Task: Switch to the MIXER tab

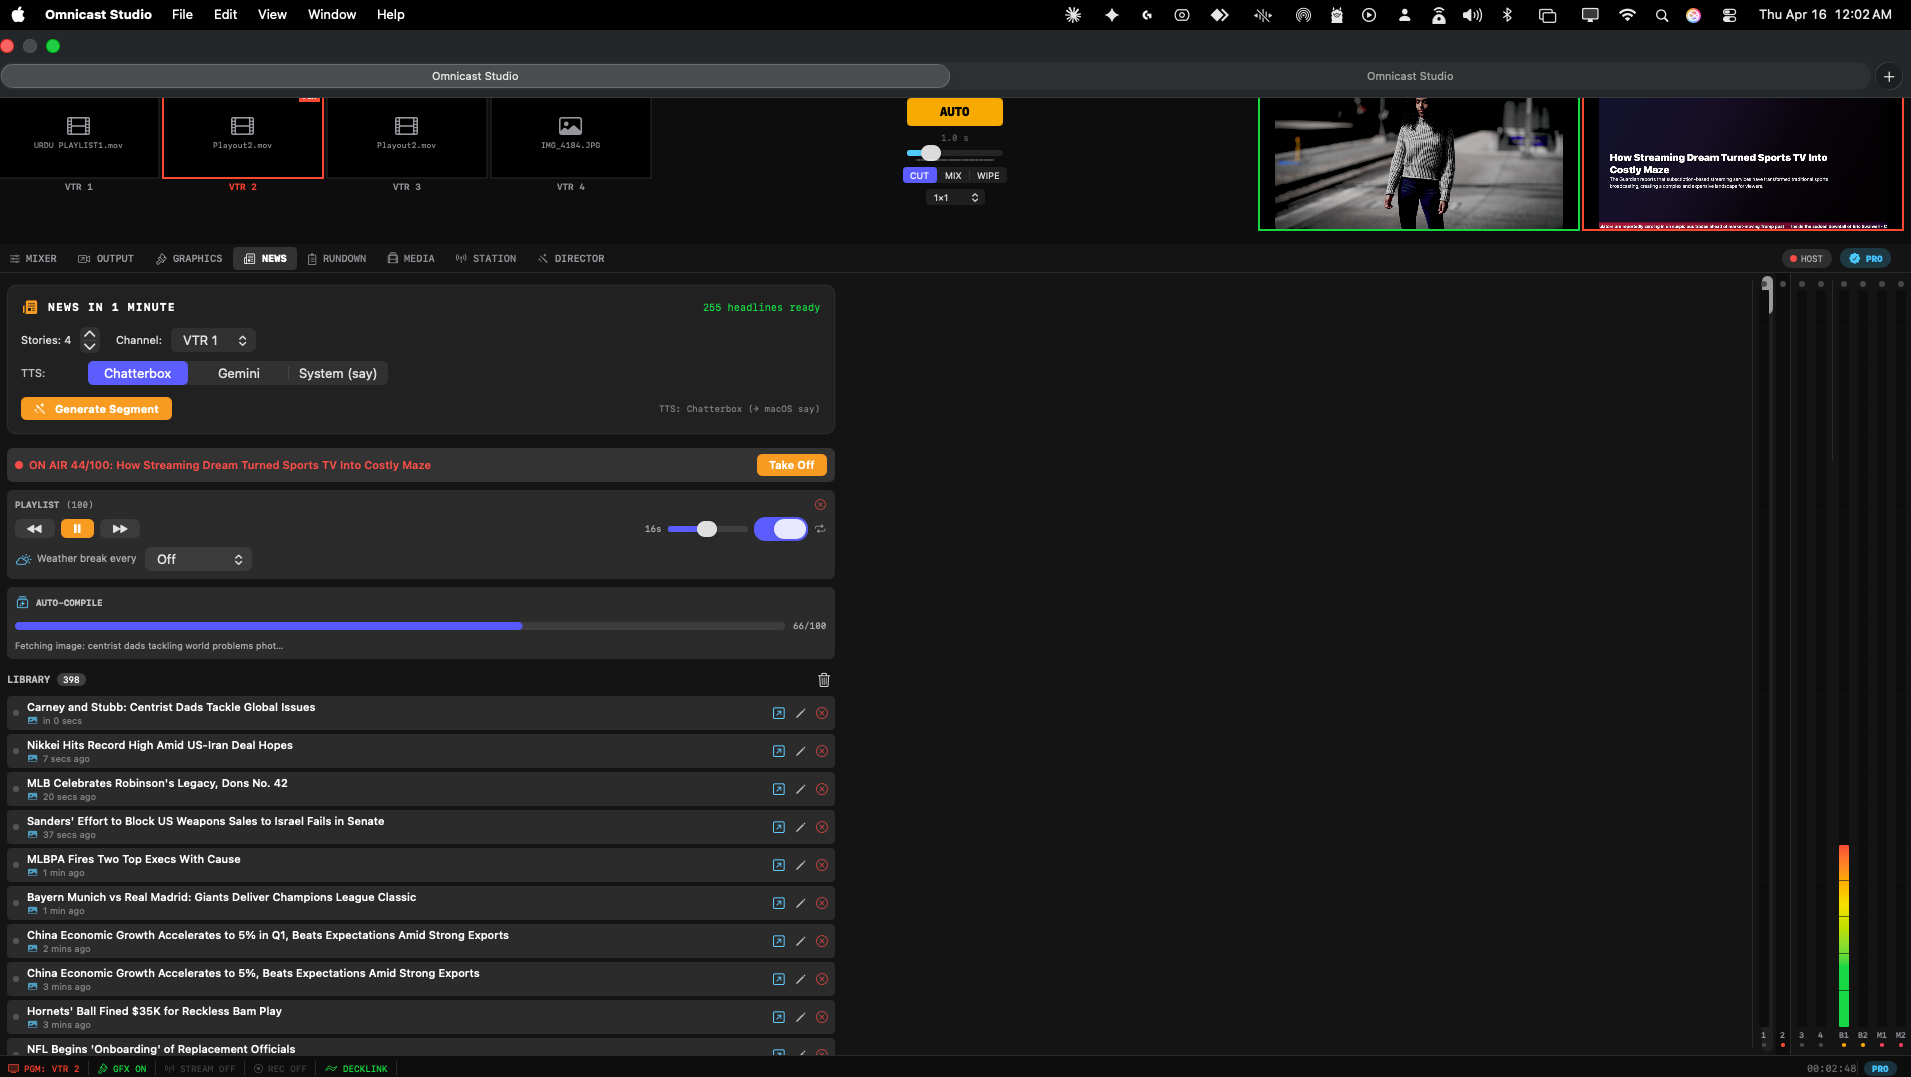Action: point(33,259)
